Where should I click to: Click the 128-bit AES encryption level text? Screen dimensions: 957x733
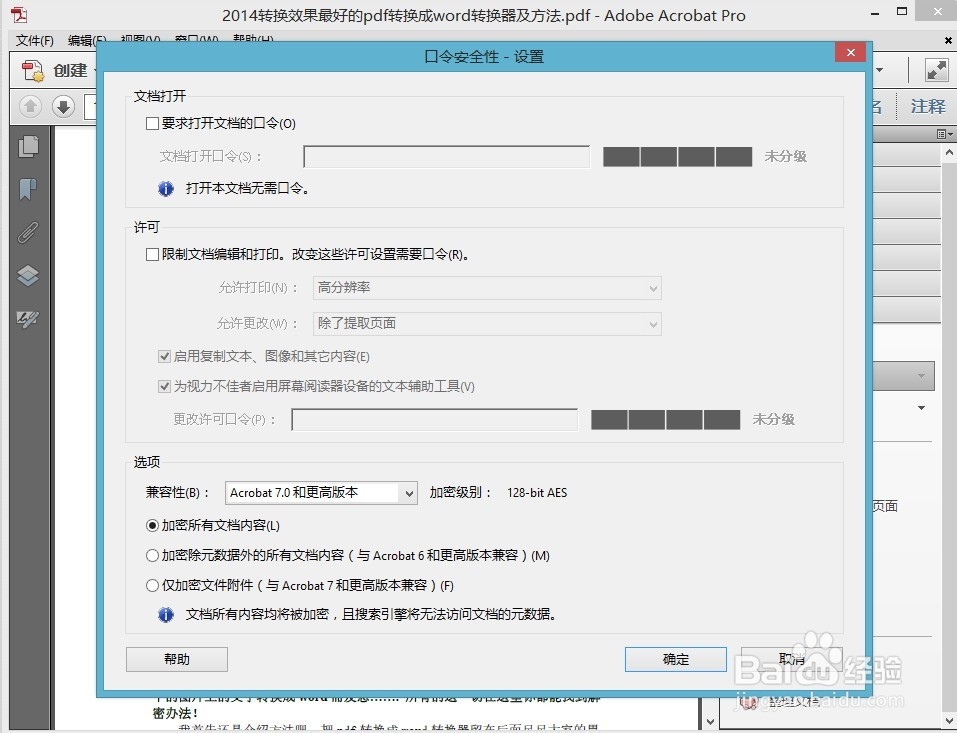[x=537, y=493]
